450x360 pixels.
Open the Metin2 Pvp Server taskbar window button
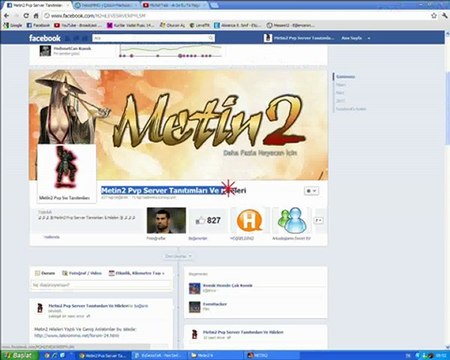(x=103, y=356)
